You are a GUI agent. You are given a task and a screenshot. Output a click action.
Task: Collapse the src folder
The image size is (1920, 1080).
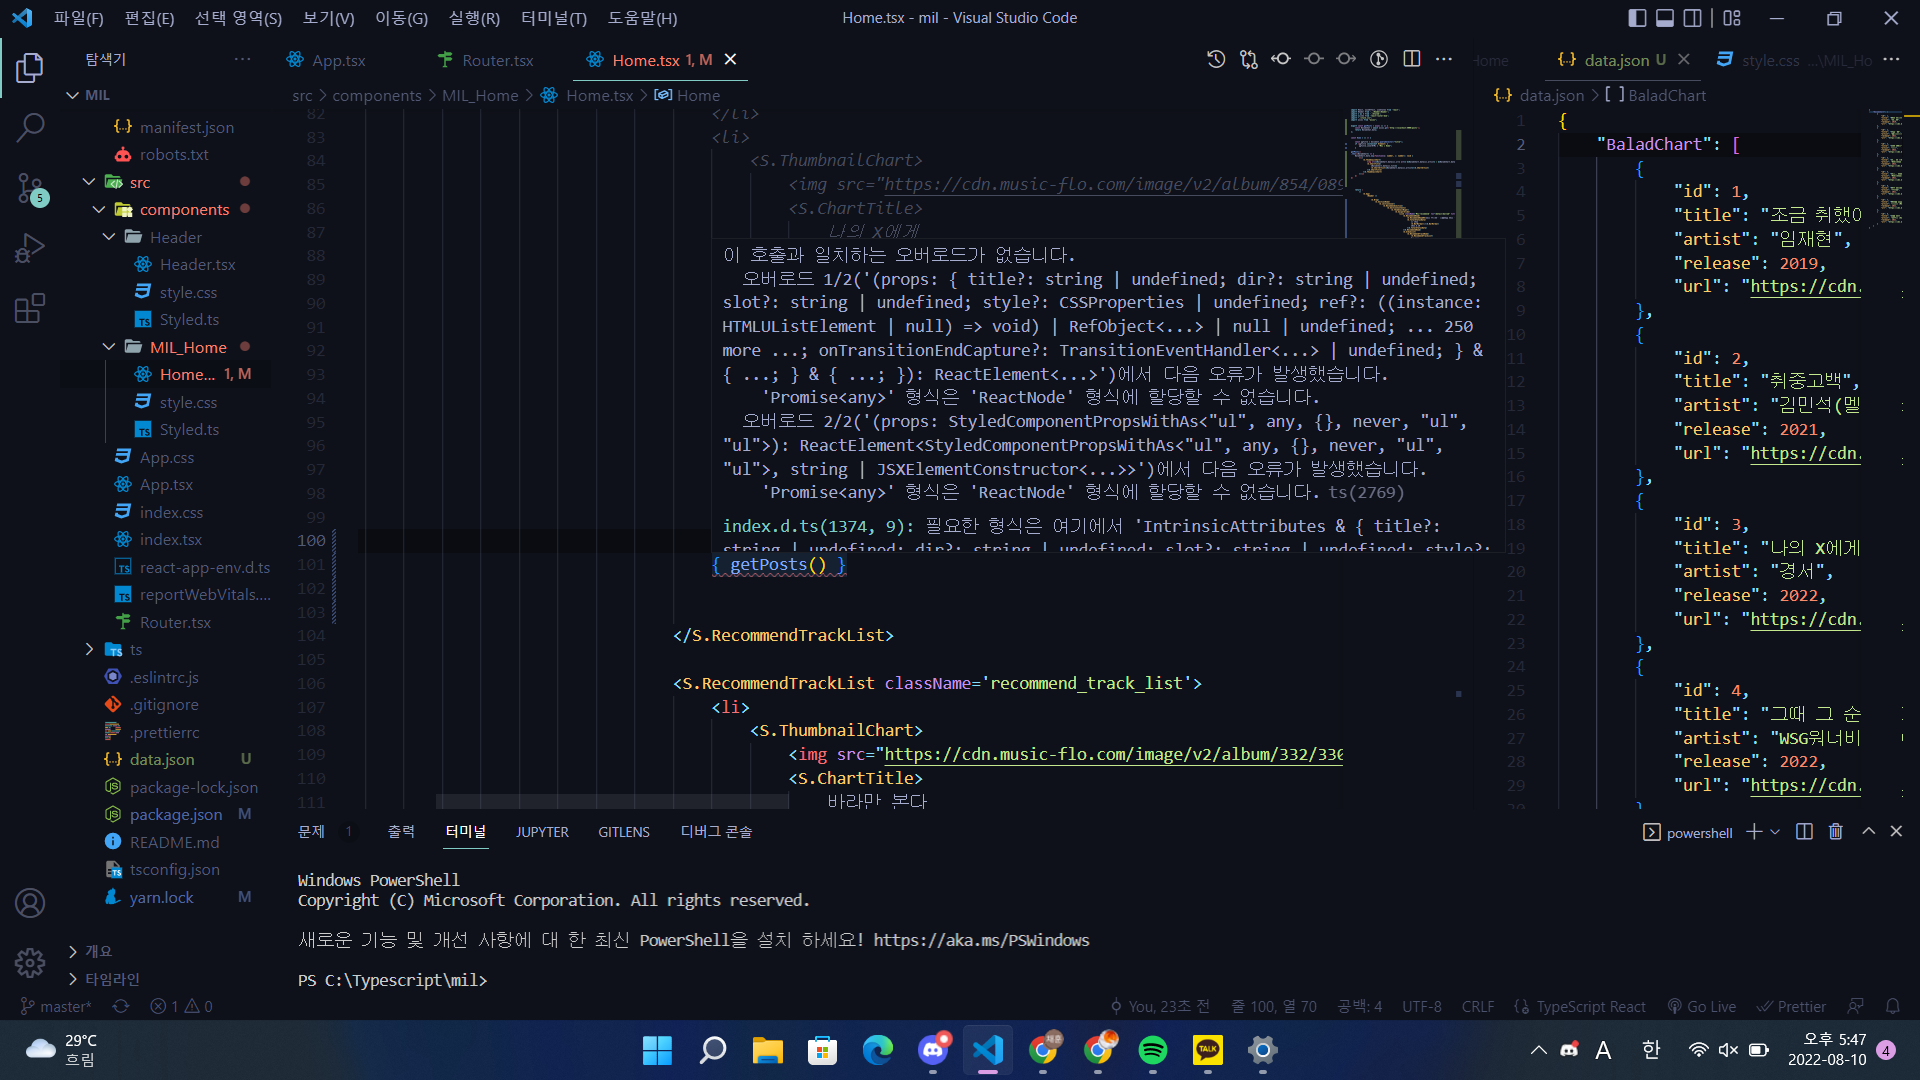89,182
